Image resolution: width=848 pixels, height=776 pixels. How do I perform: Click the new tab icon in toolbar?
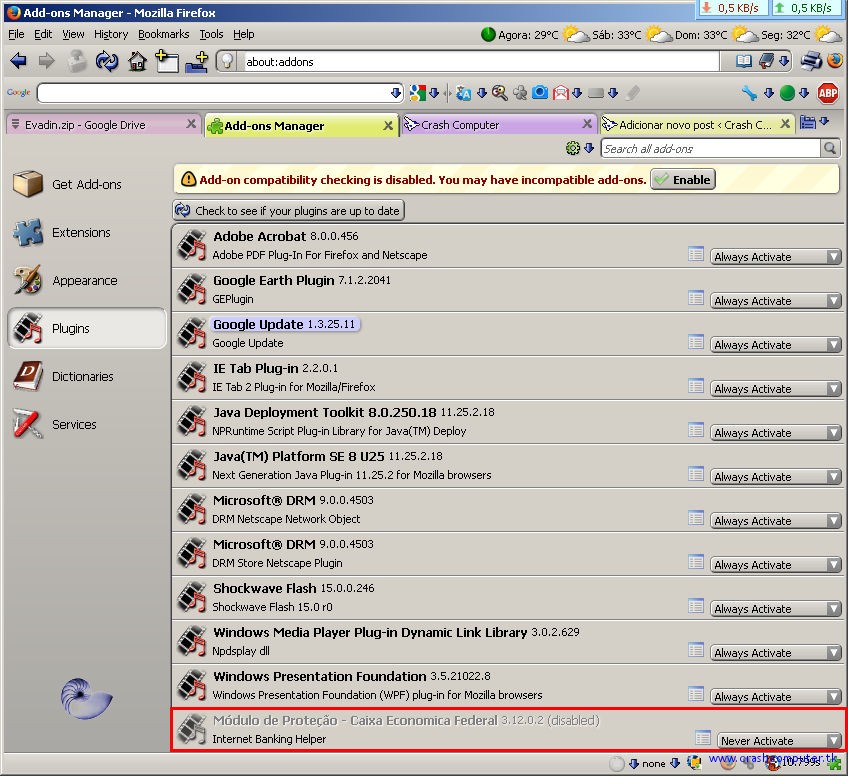click(167, 61)
